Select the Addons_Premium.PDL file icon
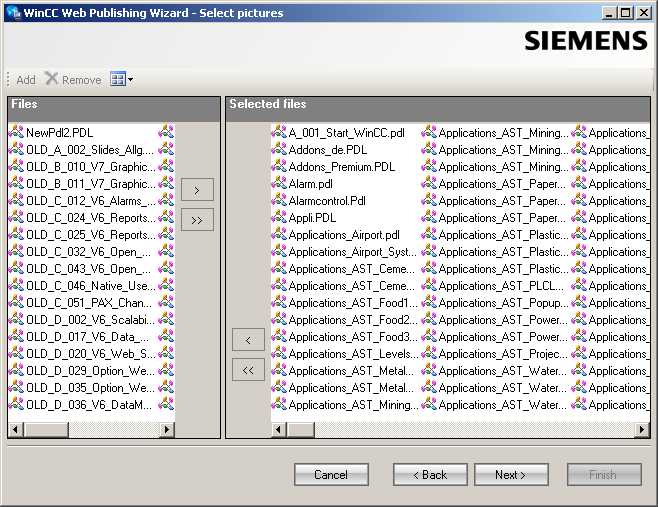658x507 pixels. pos(279,166)
